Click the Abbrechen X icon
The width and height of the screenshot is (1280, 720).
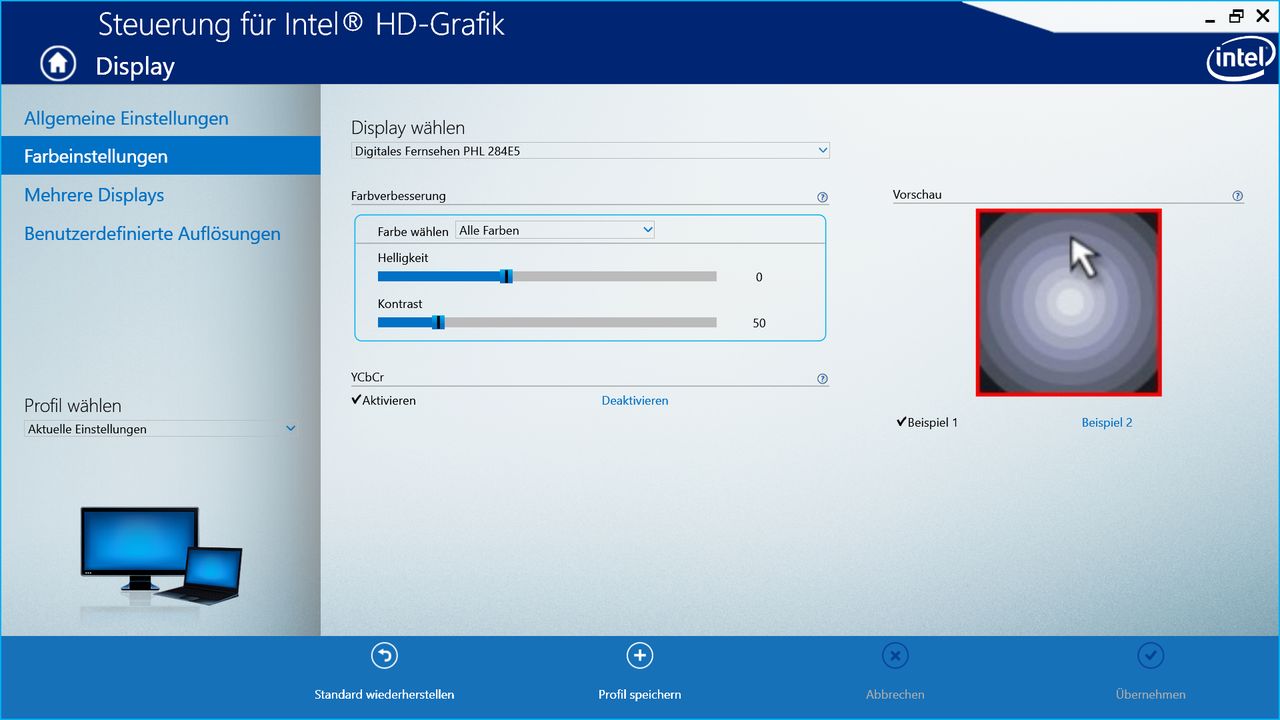tap(895, 656)
